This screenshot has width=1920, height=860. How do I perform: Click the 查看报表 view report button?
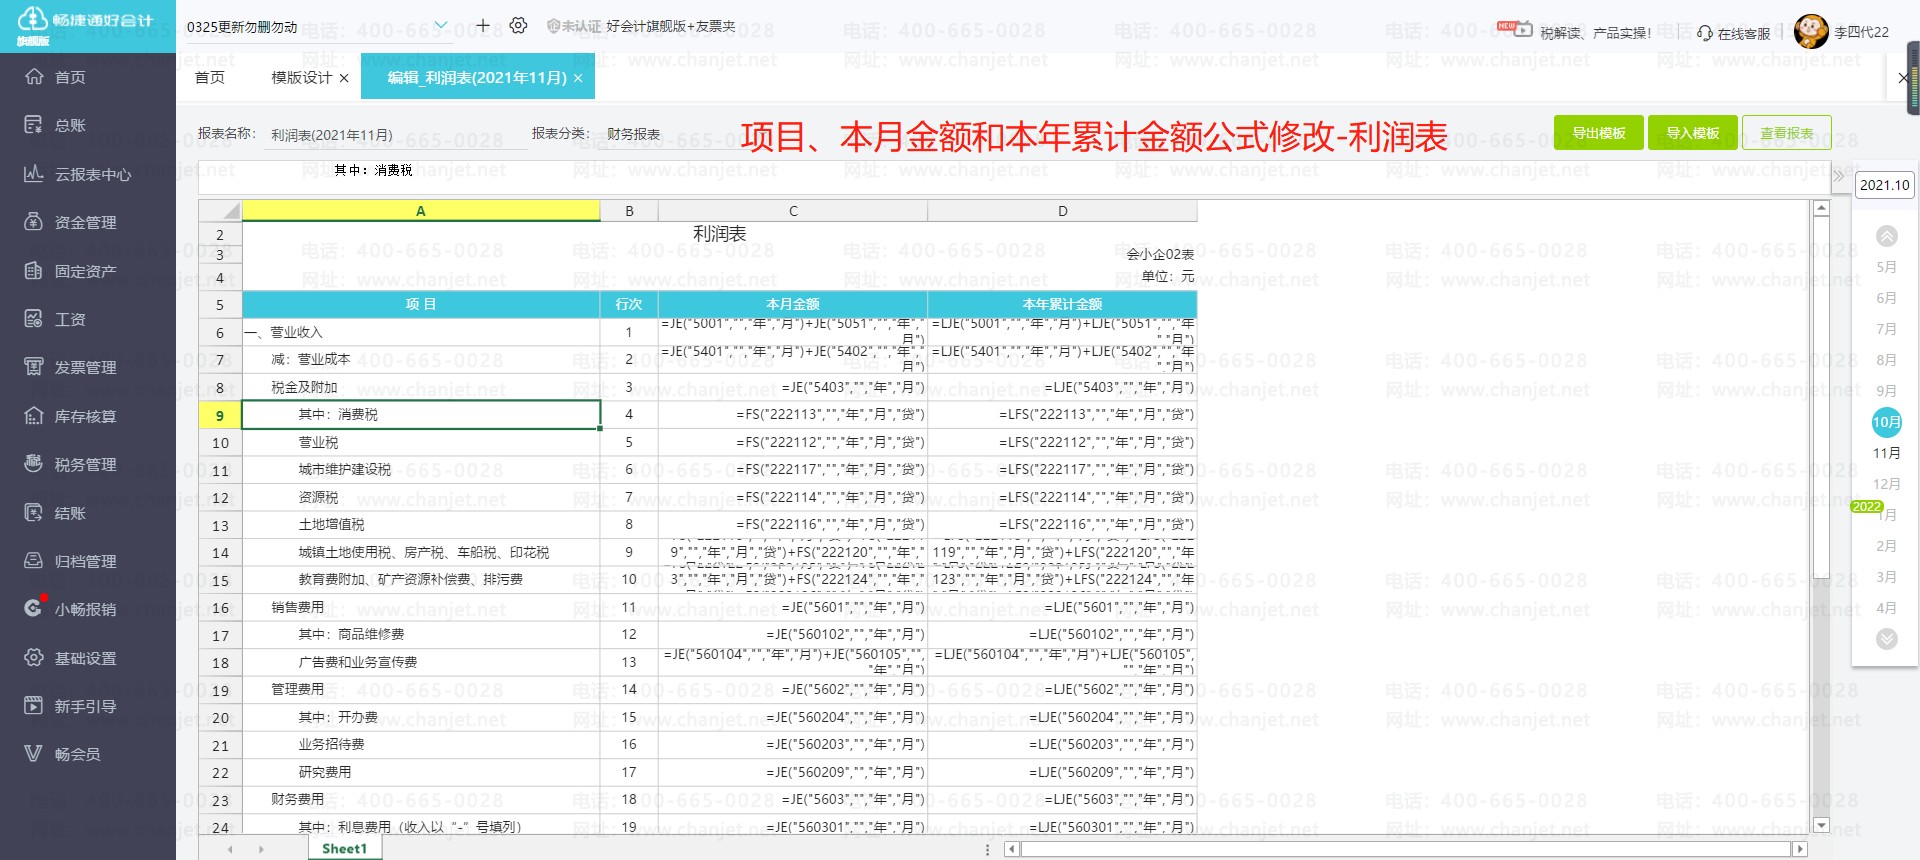click(1786, 133)
